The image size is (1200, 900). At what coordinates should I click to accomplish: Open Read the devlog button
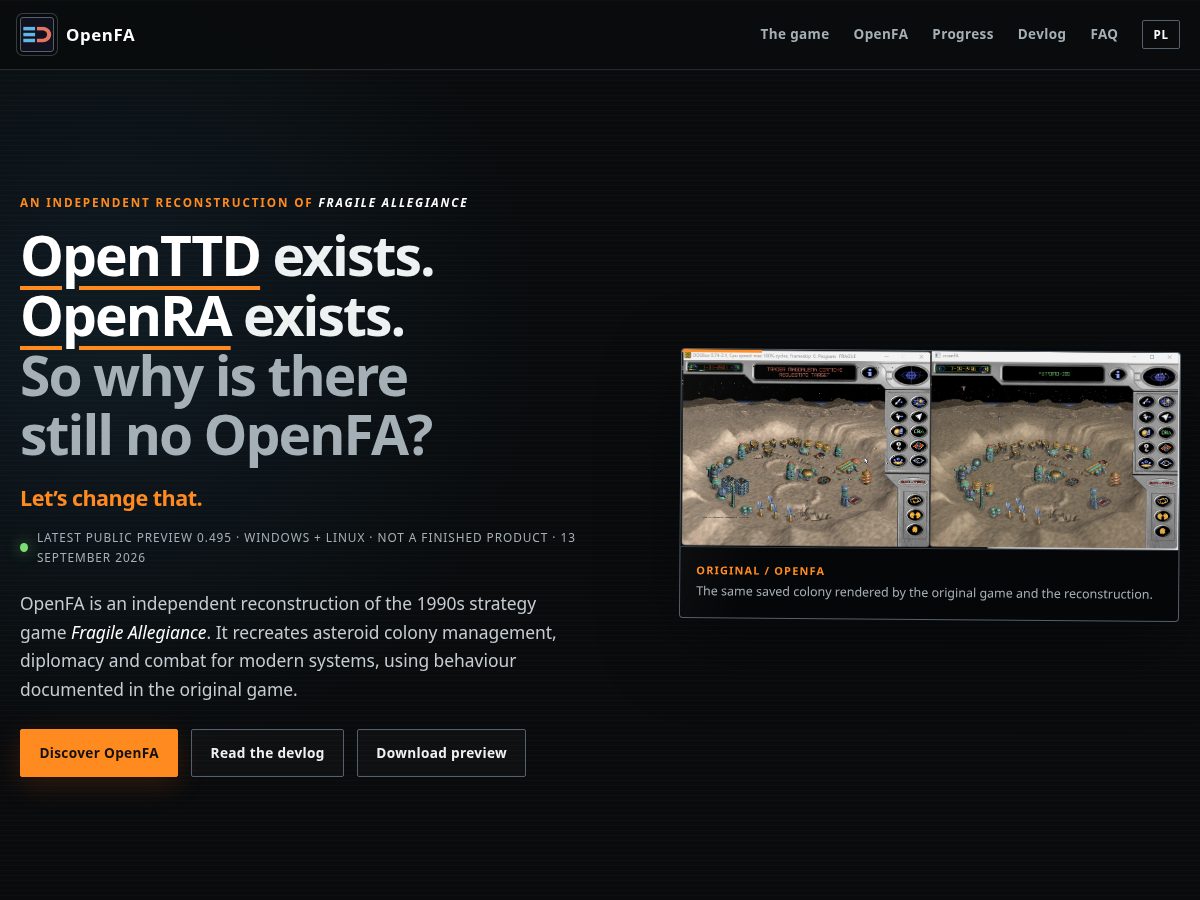click(x=267, y=753)
